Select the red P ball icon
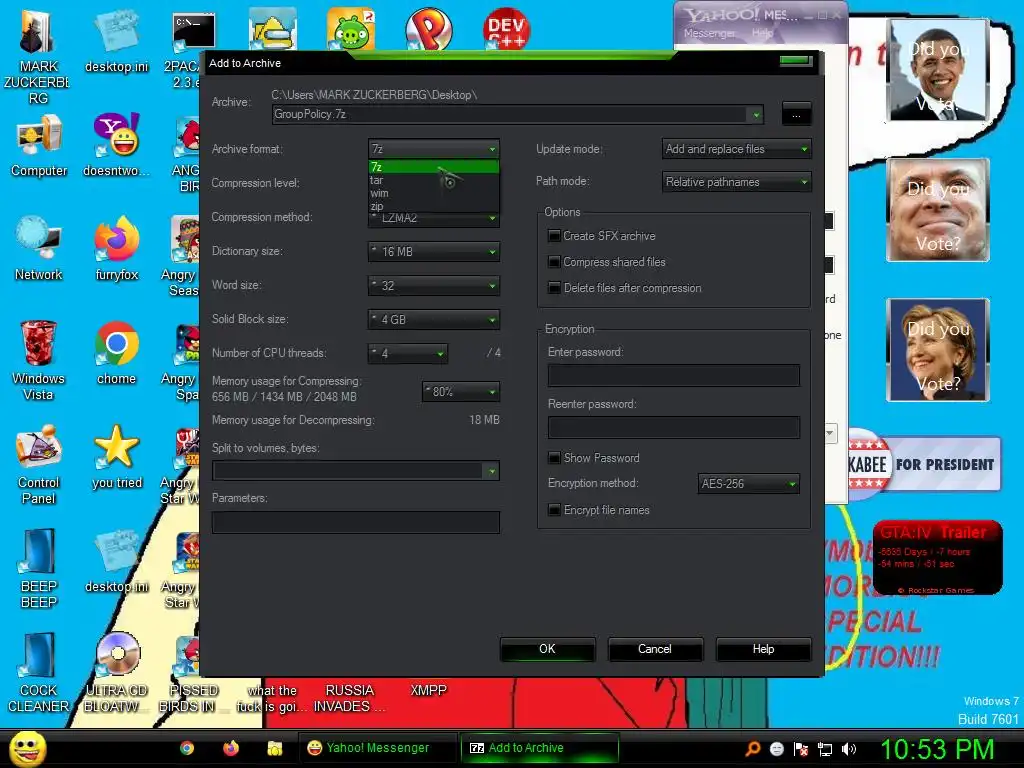Viewport: 1024px width, 768px height. (428, 29)
